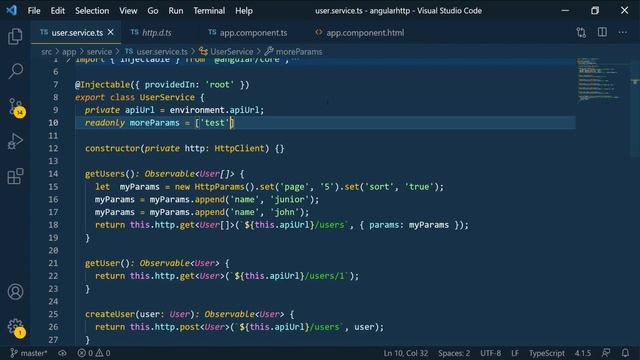Screen dimensions: 640x360
Task: Click the app breadcrumb segment
Action: coord(69,52)
